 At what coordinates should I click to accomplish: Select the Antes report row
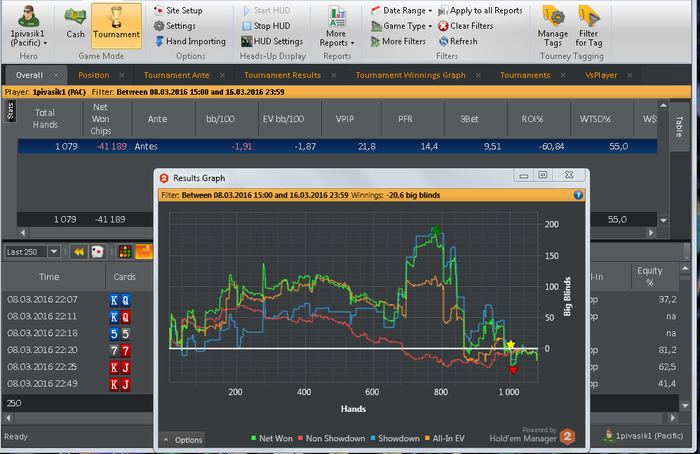click(x=337, y=146)
